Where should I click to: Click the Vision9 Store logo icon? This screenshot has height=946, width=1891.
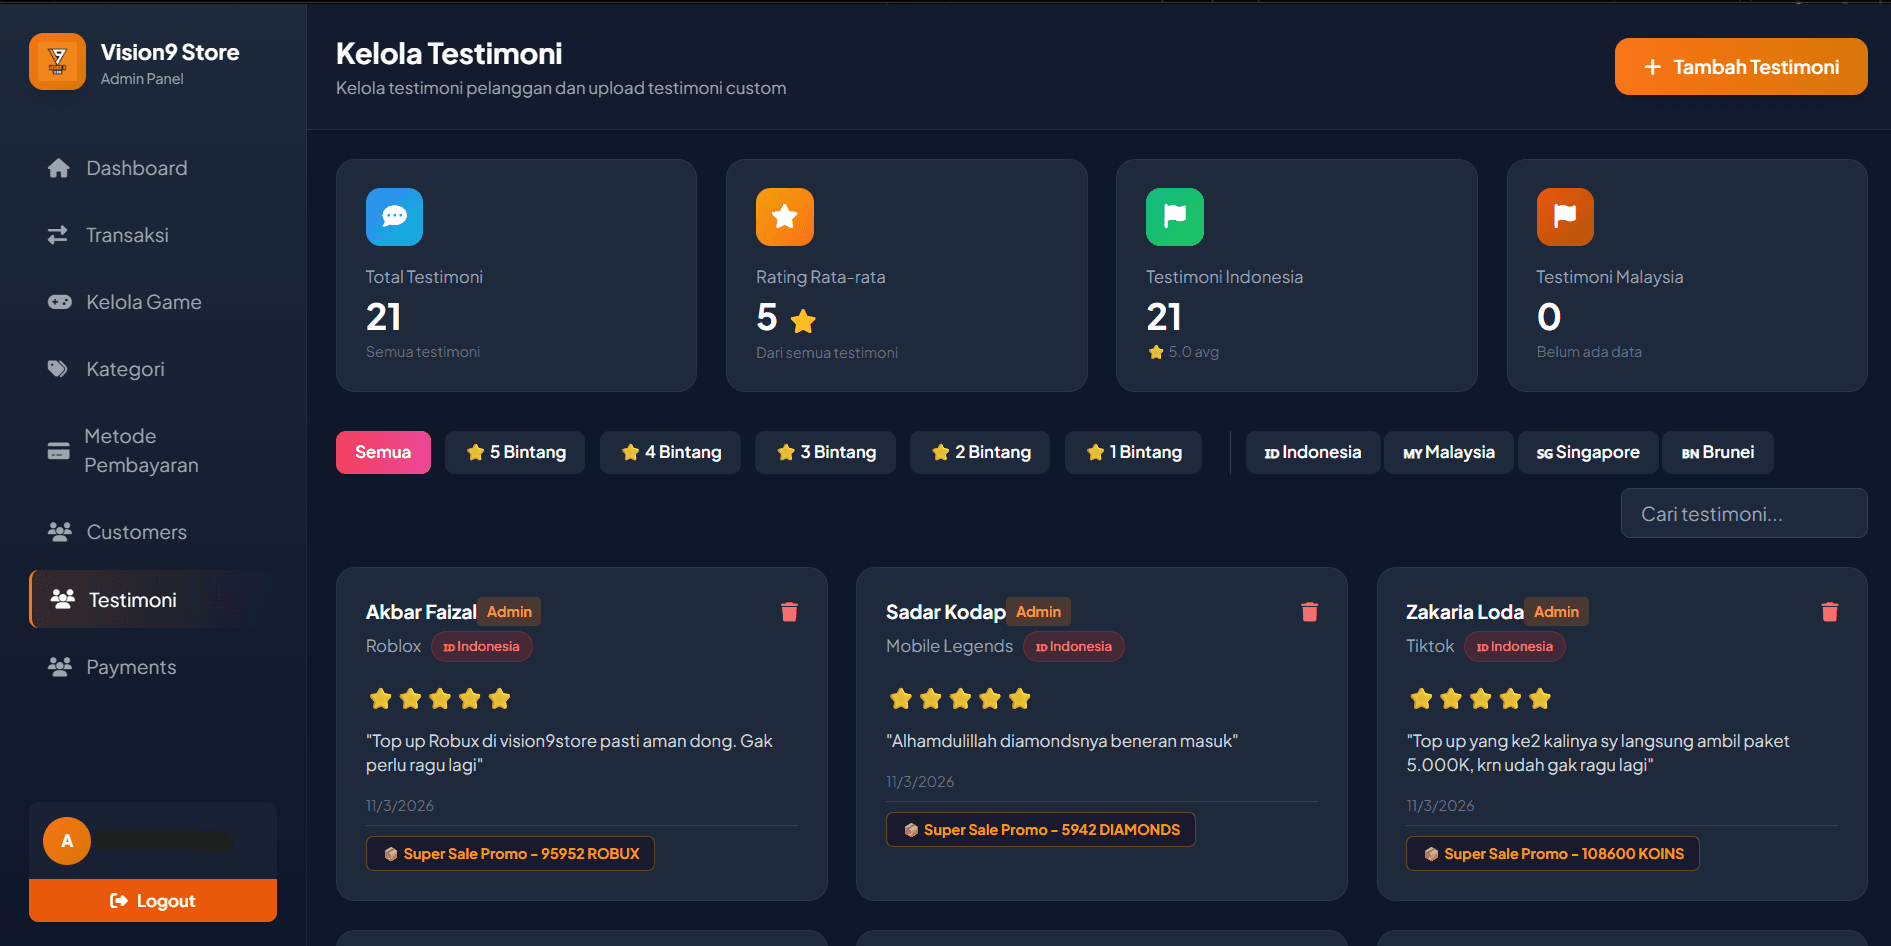[57, 62]
